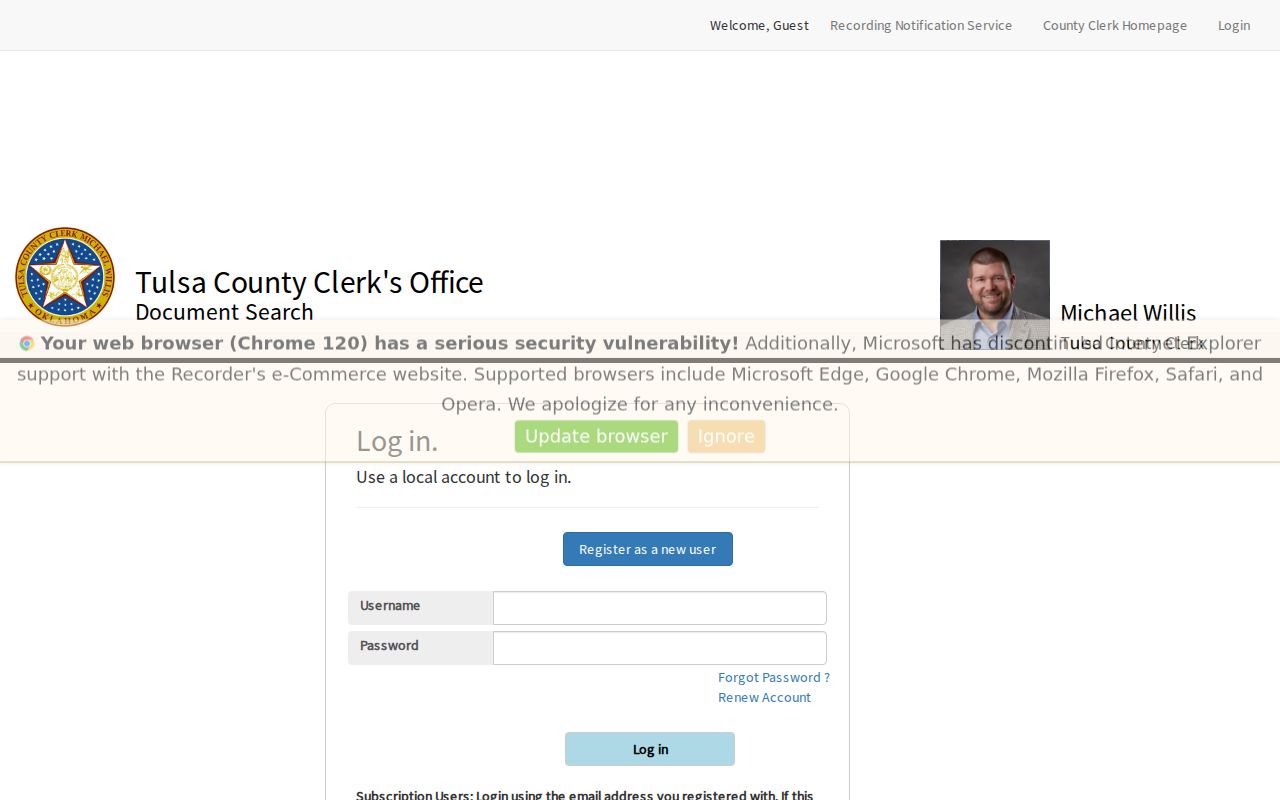Open the Forgot Password link
1280x800 pixels.
[774, 677]
